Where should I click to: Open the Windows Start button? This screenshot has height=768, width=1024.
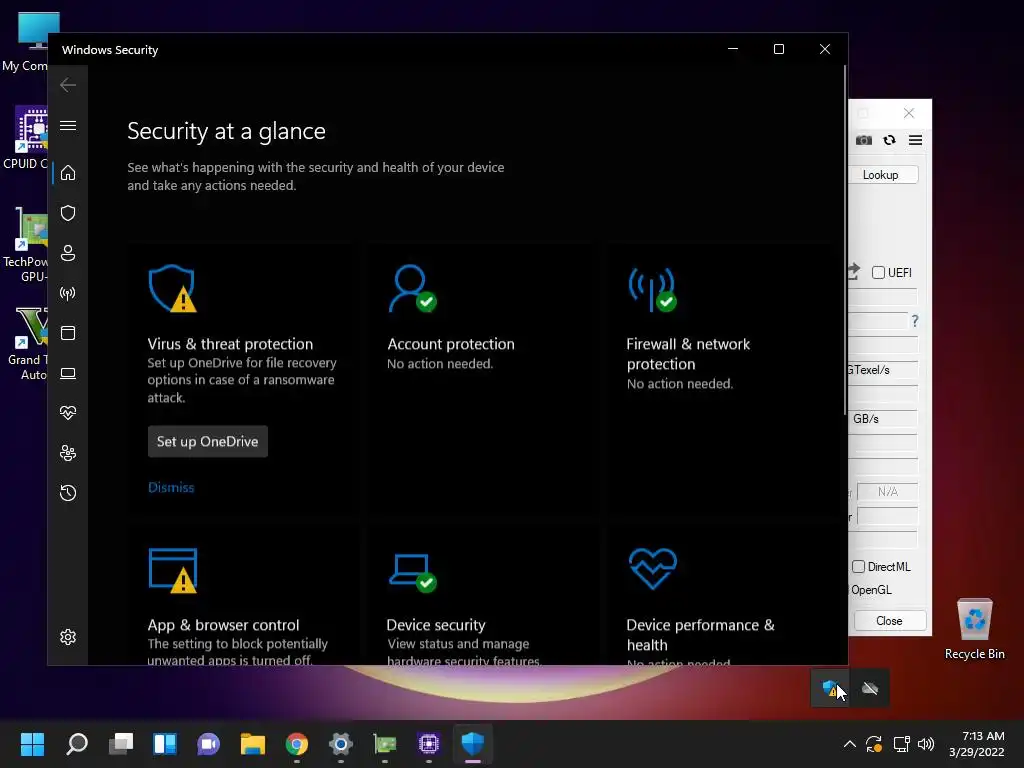pos(32,744)
